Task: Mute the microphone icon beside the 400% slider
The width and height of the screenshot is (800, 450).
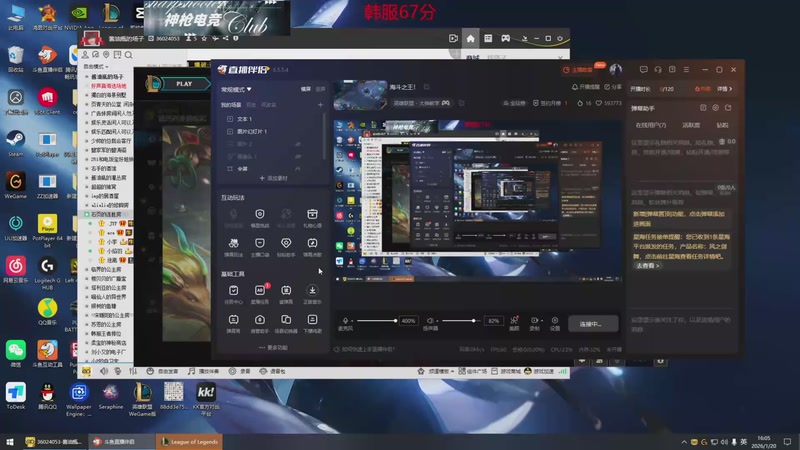Action: (345, 320)
